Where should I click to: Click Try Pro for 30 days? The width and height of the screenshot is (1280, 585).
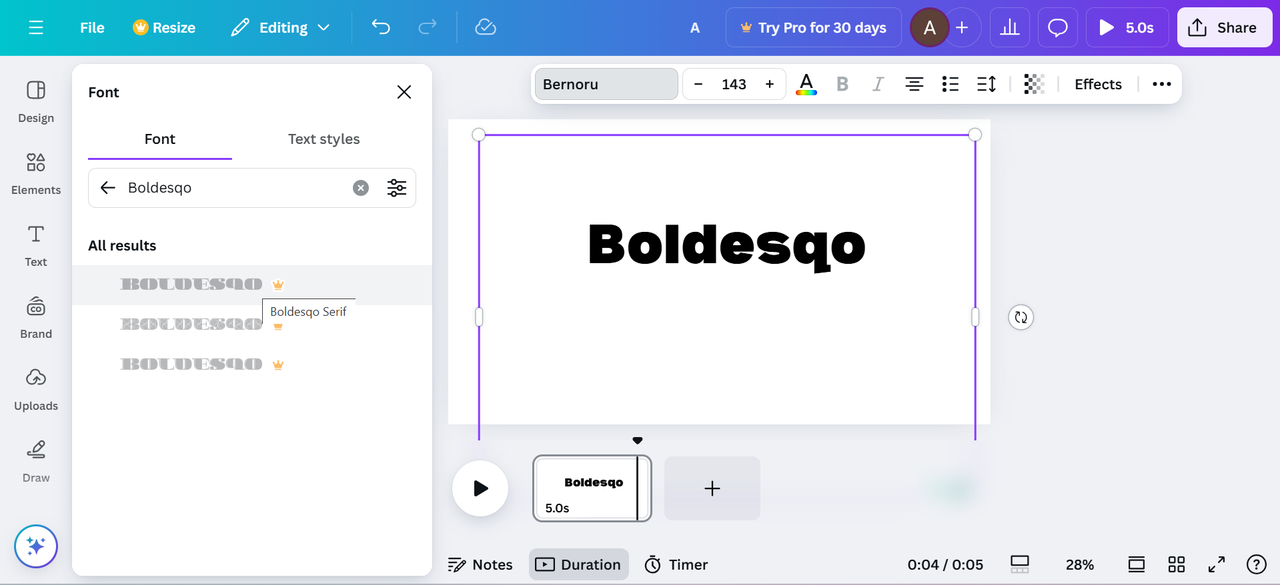click(813, 28)
